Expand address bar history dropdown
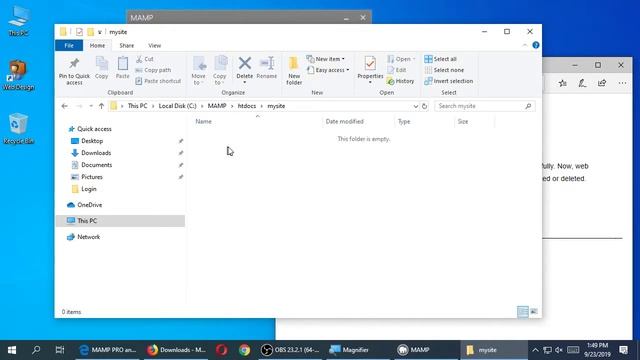 [416, 106]
